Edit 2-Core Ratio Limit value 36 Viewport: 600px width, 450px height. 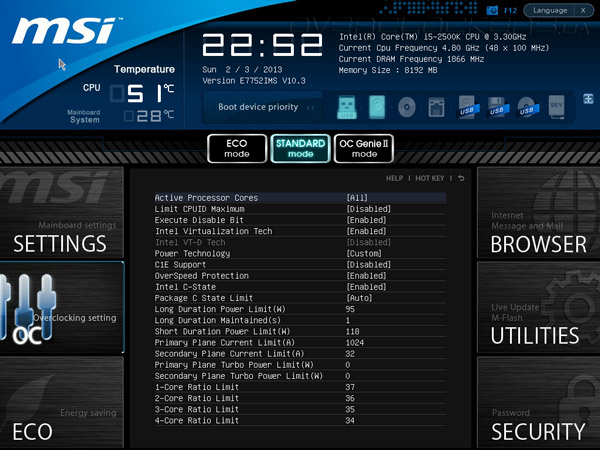pyautogui.click(x=350, y=398)
